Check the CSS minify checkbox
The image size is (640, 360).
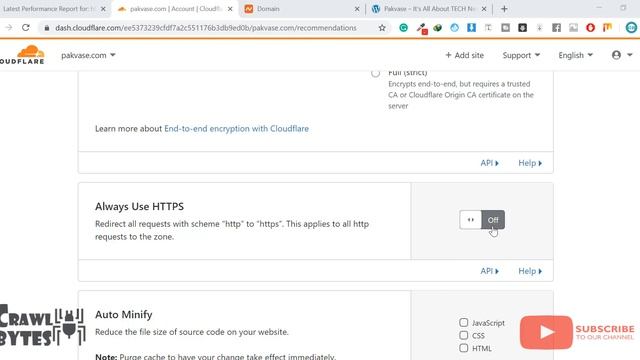[x=464, y=335]
